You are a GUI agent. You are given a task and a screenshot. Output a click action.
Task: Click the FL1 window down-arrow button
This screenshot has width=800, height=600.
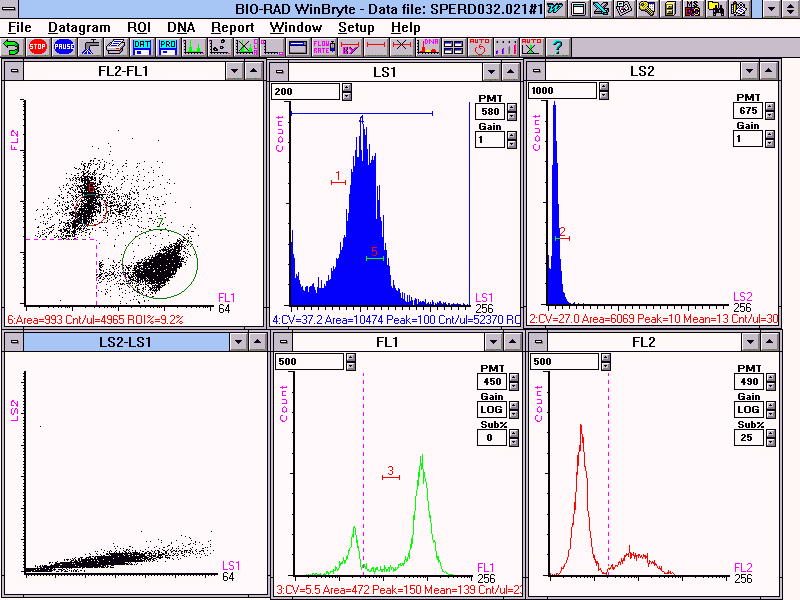pyautogui.click(x=493, y=342)
